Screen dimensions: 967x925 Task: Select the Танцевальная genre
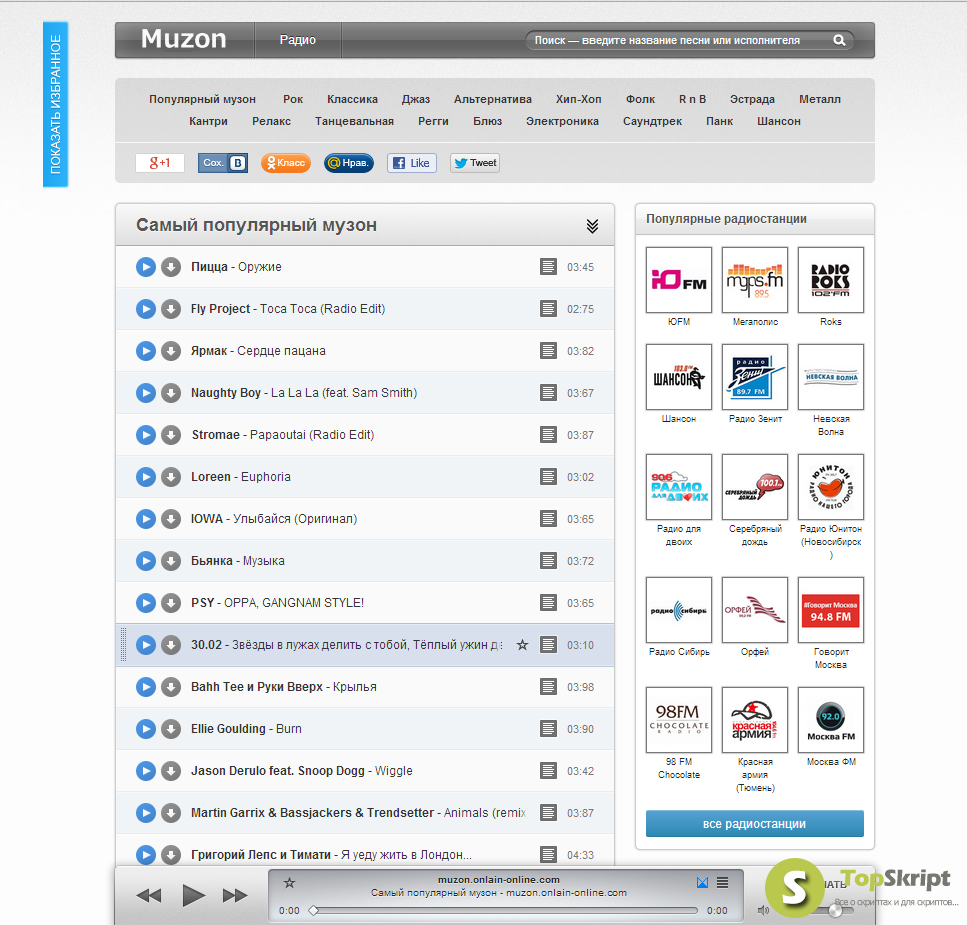(x=355, y=121)
